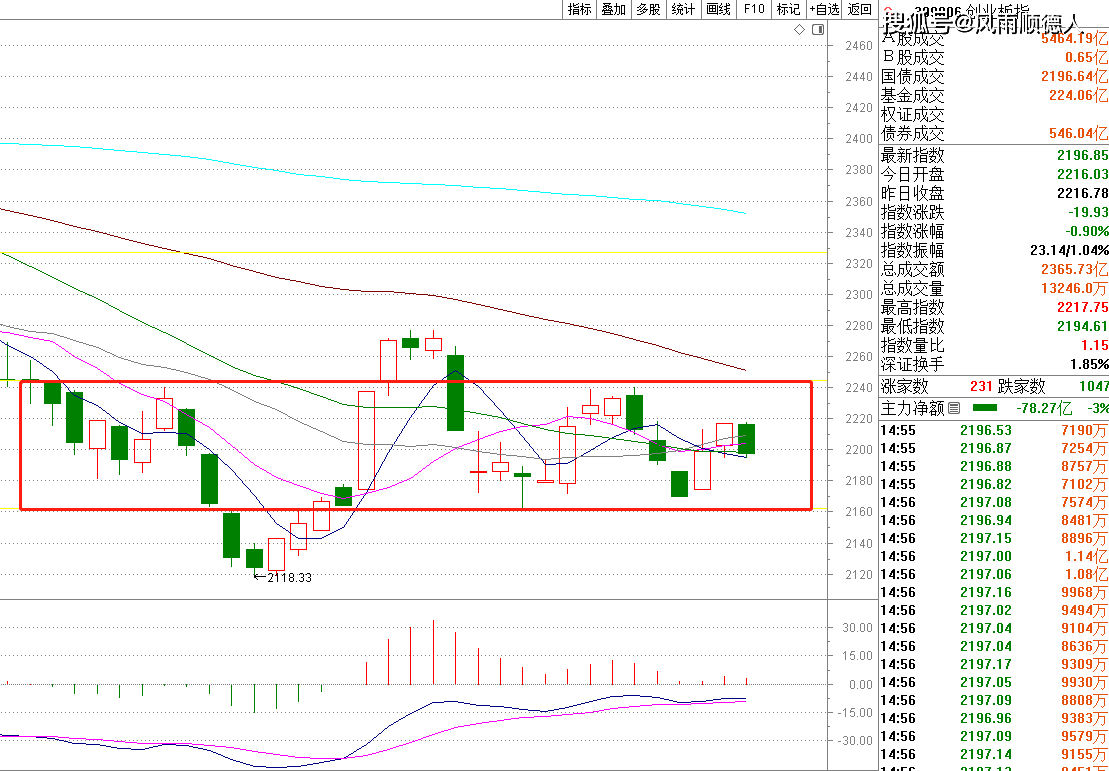Screen dimensions: 1109x771
Task: Open the list icon beside 主力净额
Action: [954, 408]
